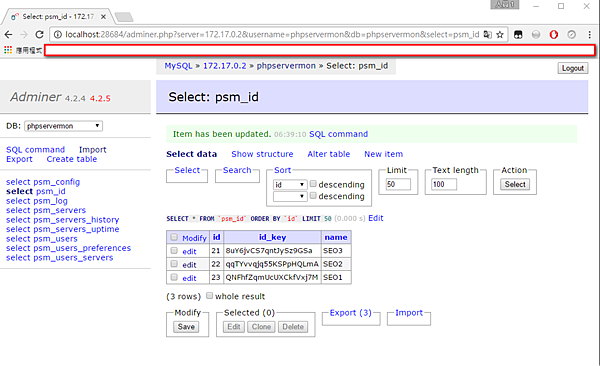This screenshot has width=600, height=366.
Task: Open select psm_servers_history table
Action: click(62, 220)
